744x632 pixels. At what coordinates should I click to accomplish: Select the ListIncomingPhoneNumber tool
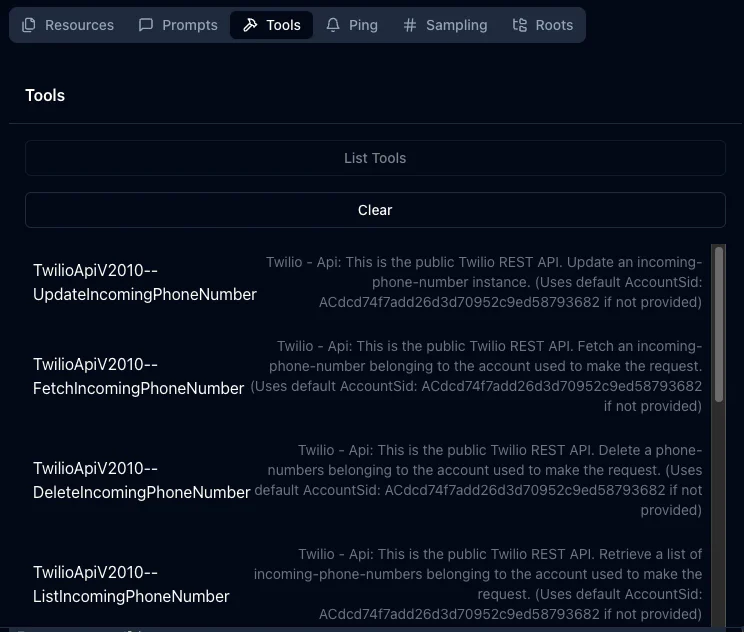[x=131, y=584]
